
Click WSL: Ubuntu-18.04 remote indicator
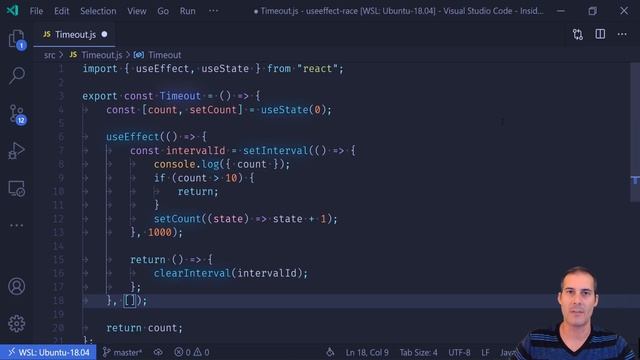(48, 352)
